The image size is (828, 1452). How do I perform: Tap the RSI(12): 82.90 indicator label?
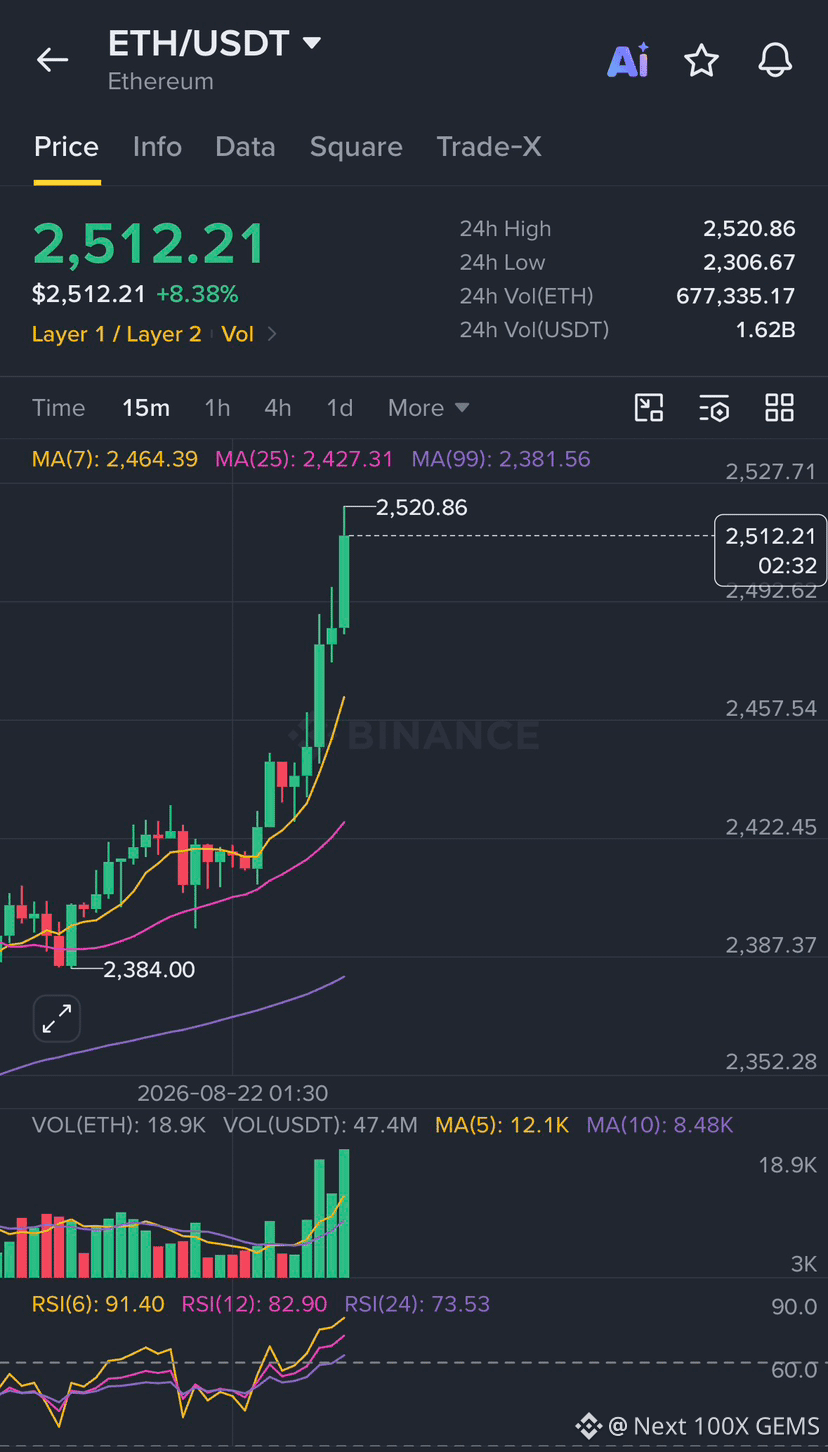click(254, 1304)
